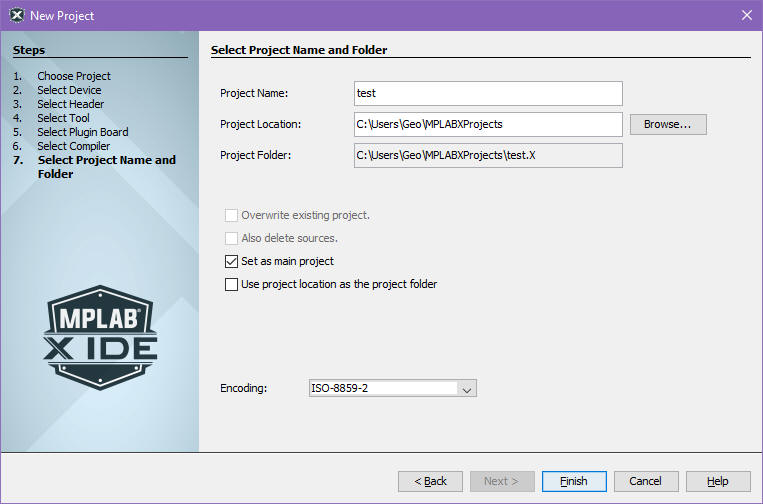Click the Browse button for project location
The height and width of the screenshot is (504, 763).
click(667, 124)
